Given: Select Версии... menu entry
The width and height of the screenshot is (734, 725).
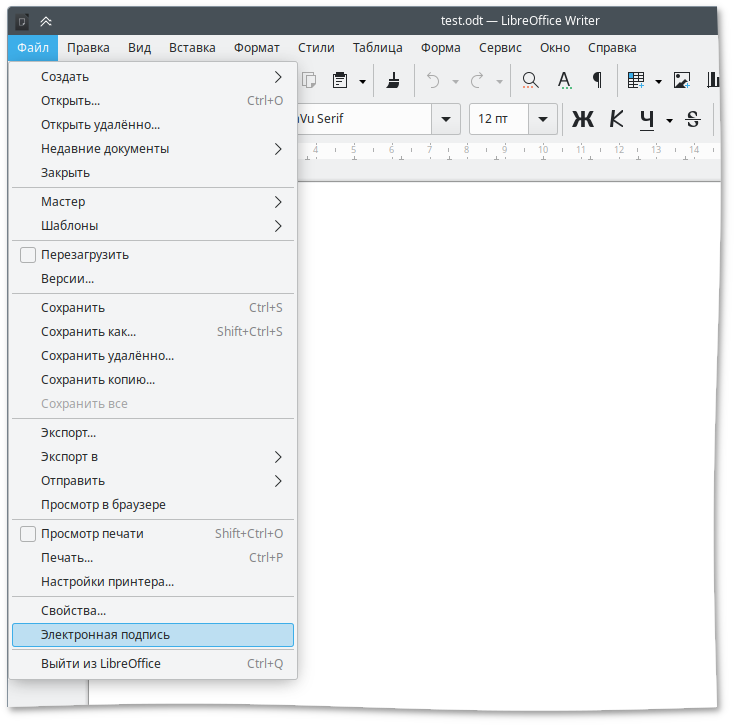Looking at the screenshot, I should (153, 279).
